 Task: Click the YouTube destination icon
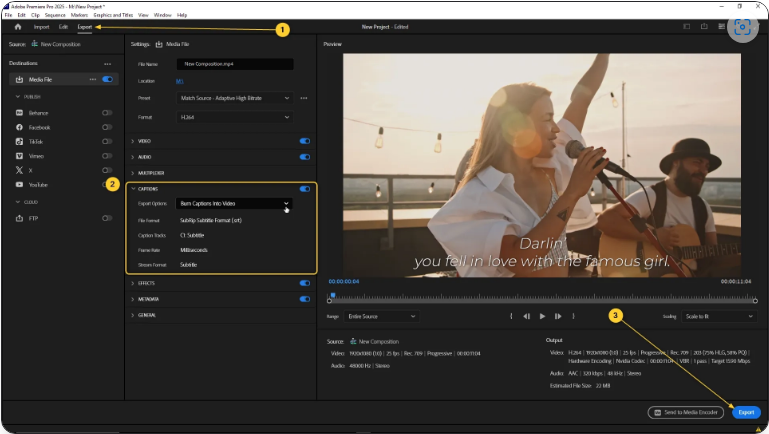pyautogui.click(x=19, y=185)
